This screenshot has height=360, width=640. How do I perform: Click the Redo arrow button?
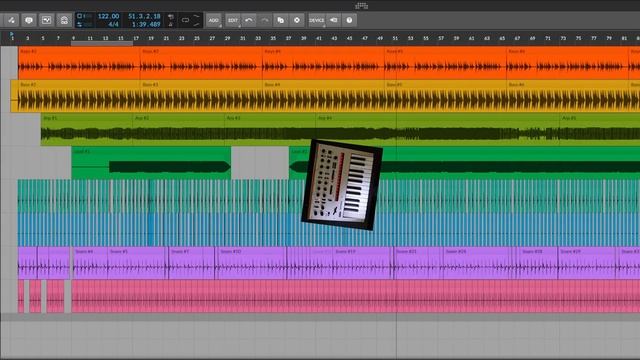(x=264, y=20)
